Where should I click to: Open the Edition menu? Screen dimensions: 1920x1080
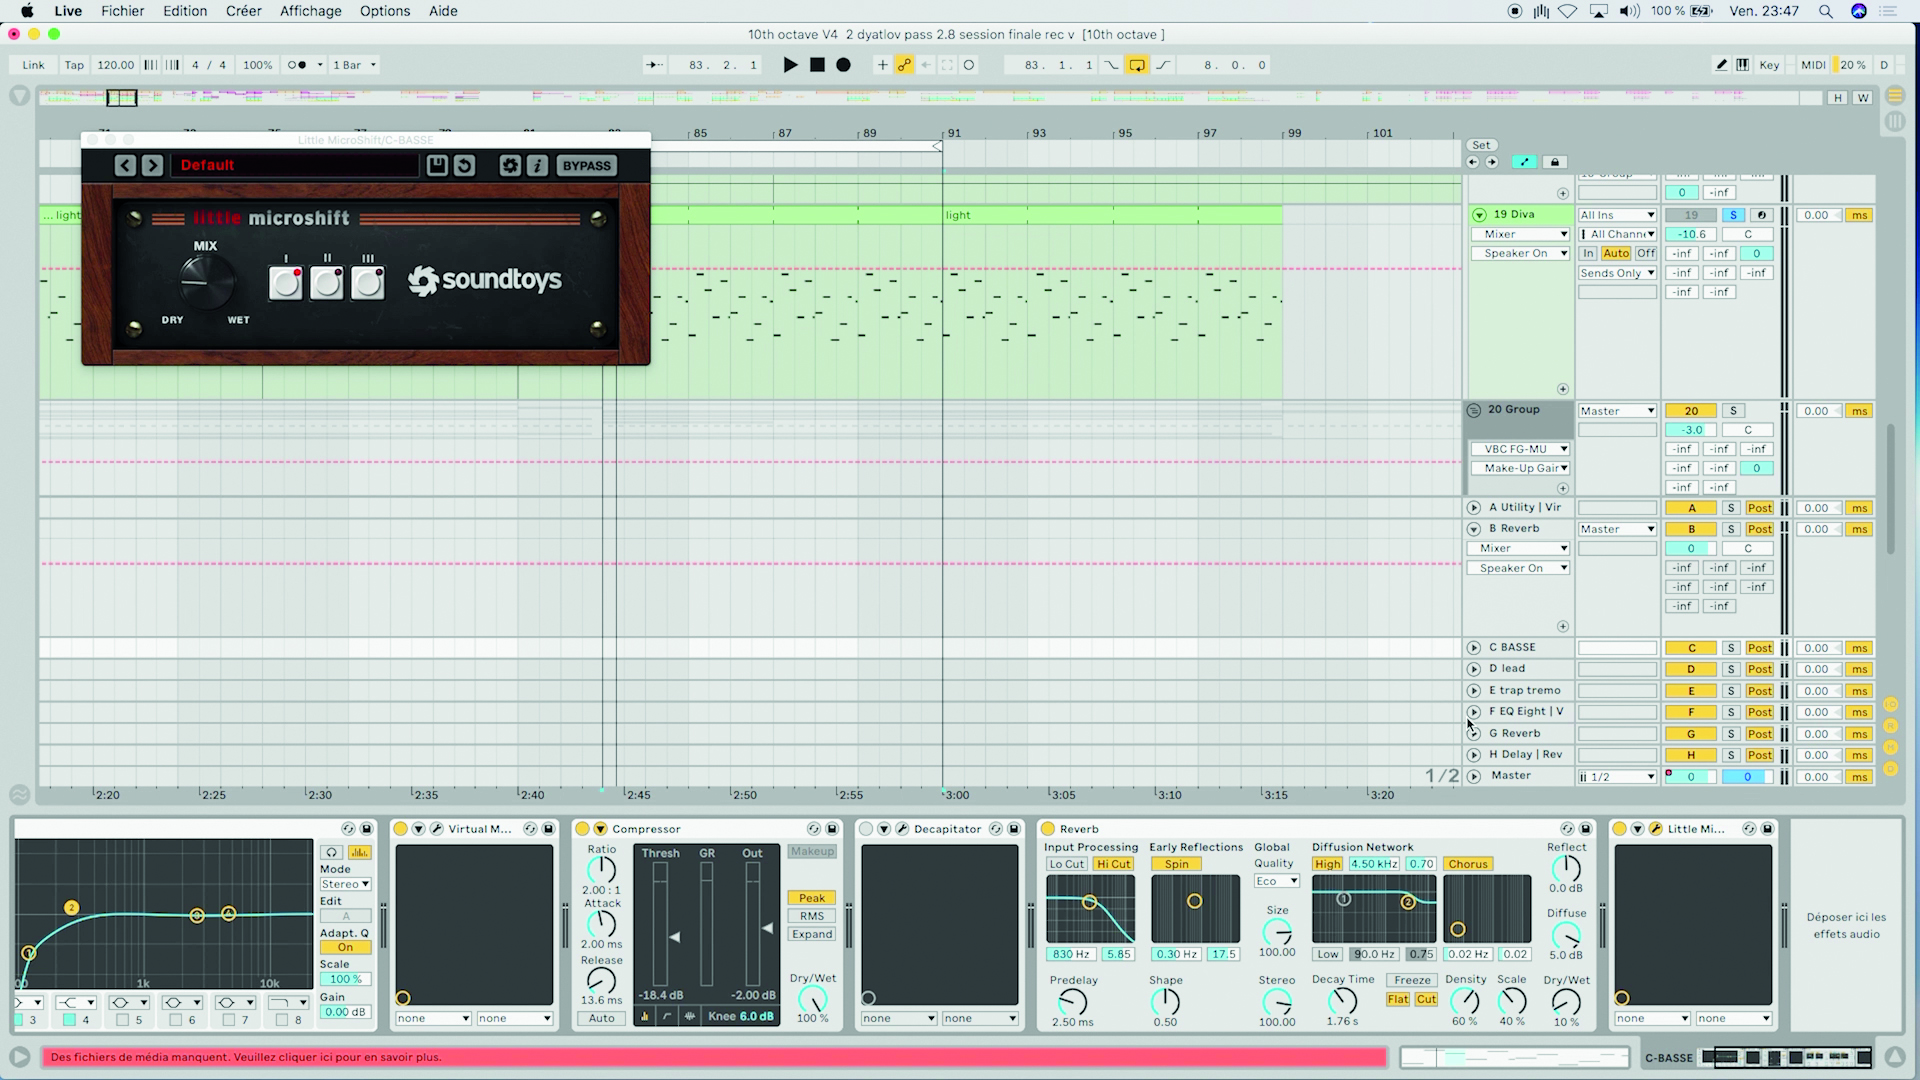tap(185, 11)
